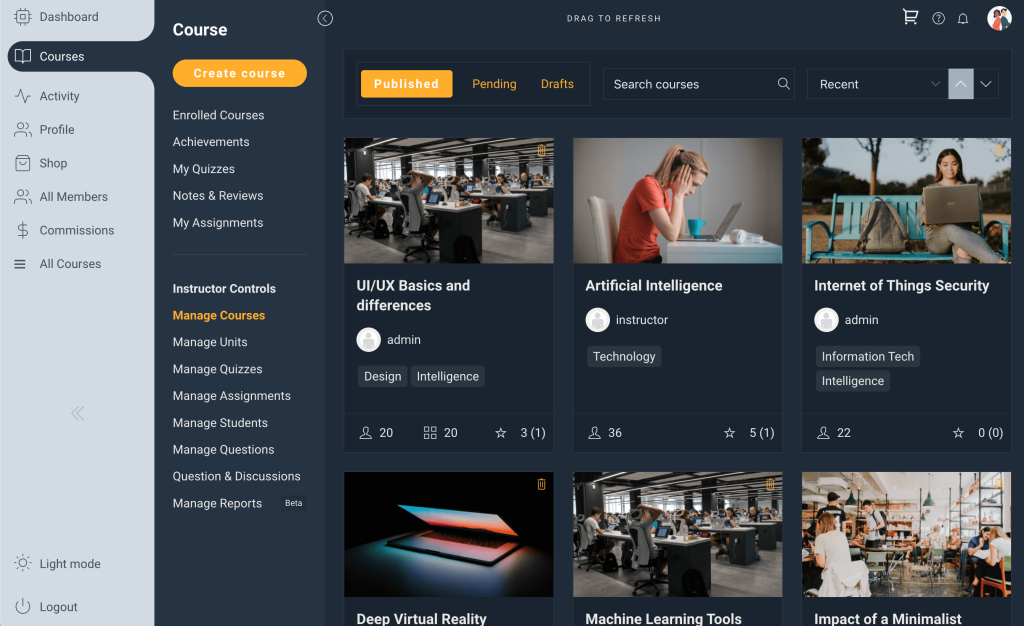Click the Profile person icon

(23, 129)
